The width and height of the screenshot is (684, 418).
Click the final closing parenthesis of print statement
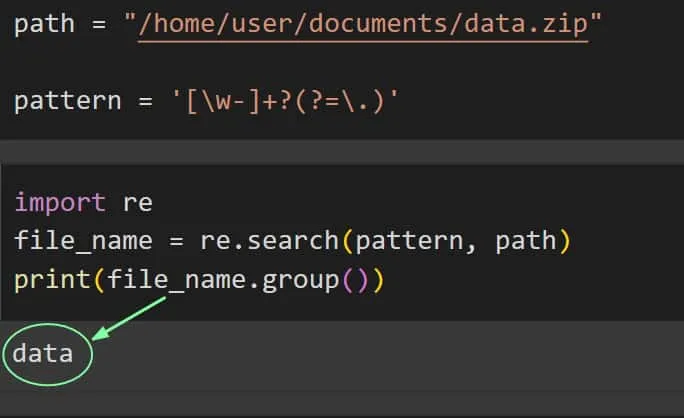click(x=376, y=279)
